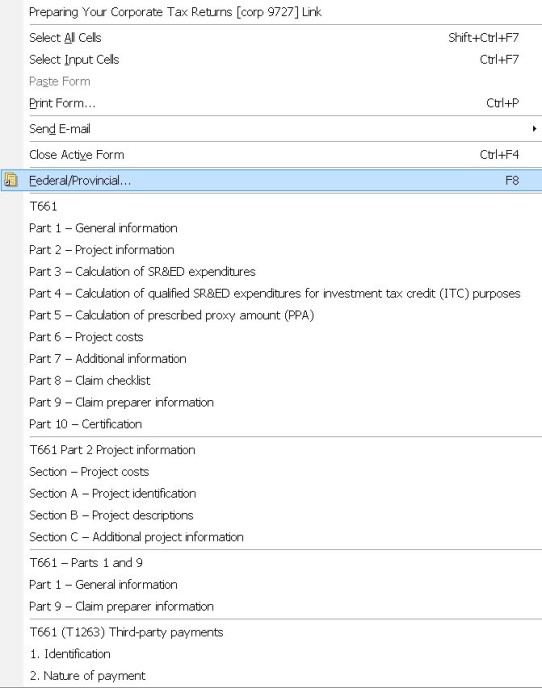The image size is (542, 688).
Task: Open Part 4 qualified SR&ED expenditures ITC
Action: [x=271, y=293]
